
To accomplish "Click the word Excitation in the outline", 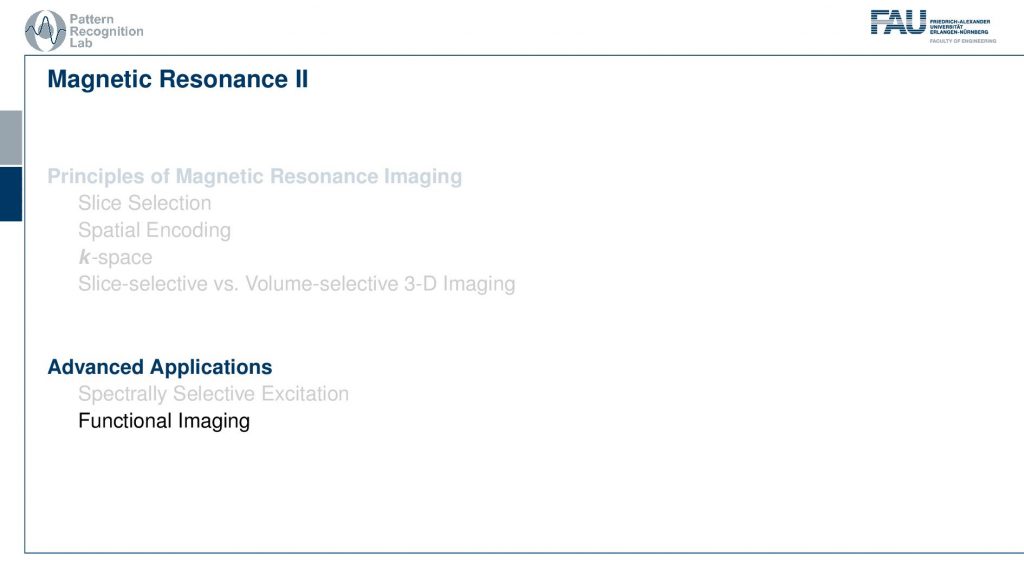I will [x=305, y=394].
